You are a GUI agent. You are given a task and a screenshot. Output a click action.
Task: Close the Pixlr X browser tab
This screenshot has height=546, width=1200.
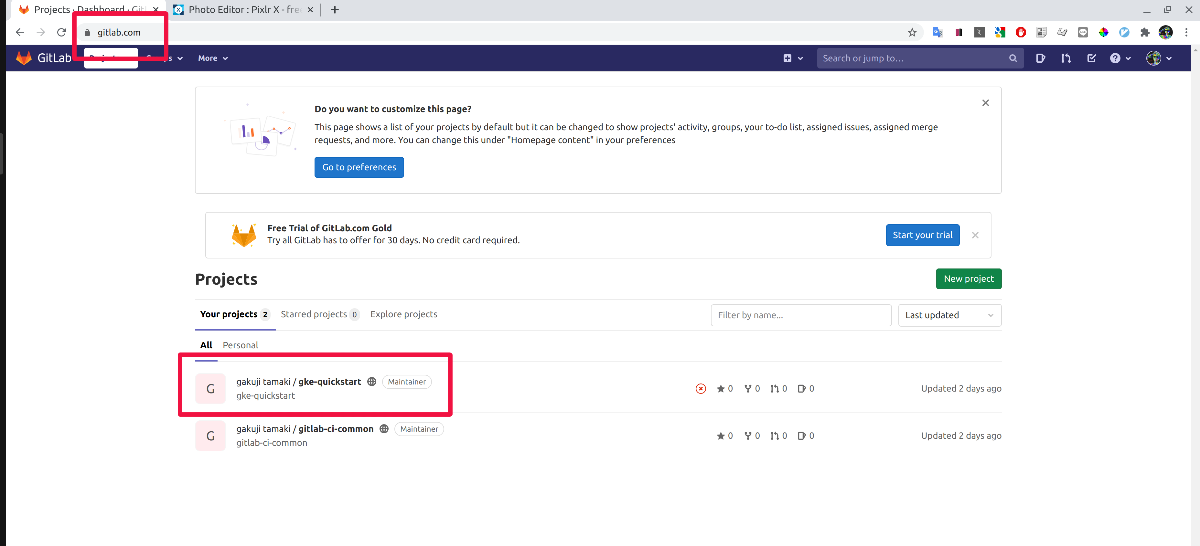pos(312,10)
